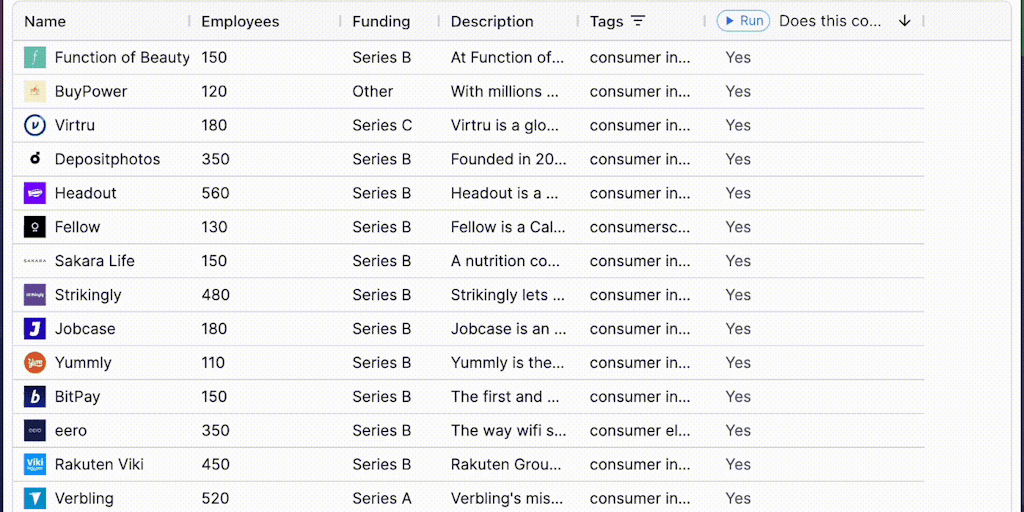
Task: Toggle sort arrow on last column
Action: 904,21
